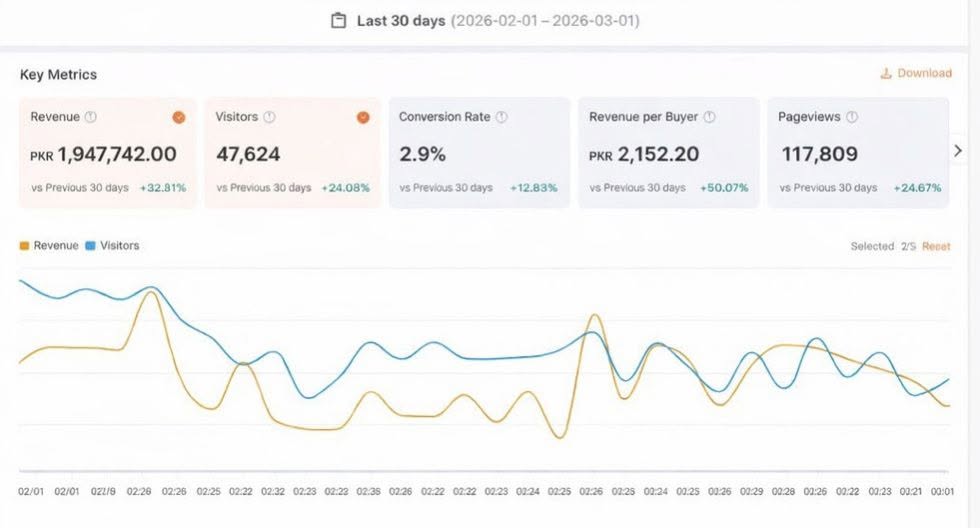Click the 117,809 pageviews value
This screenshot has height=528, width=980.
tap(820, 154)
